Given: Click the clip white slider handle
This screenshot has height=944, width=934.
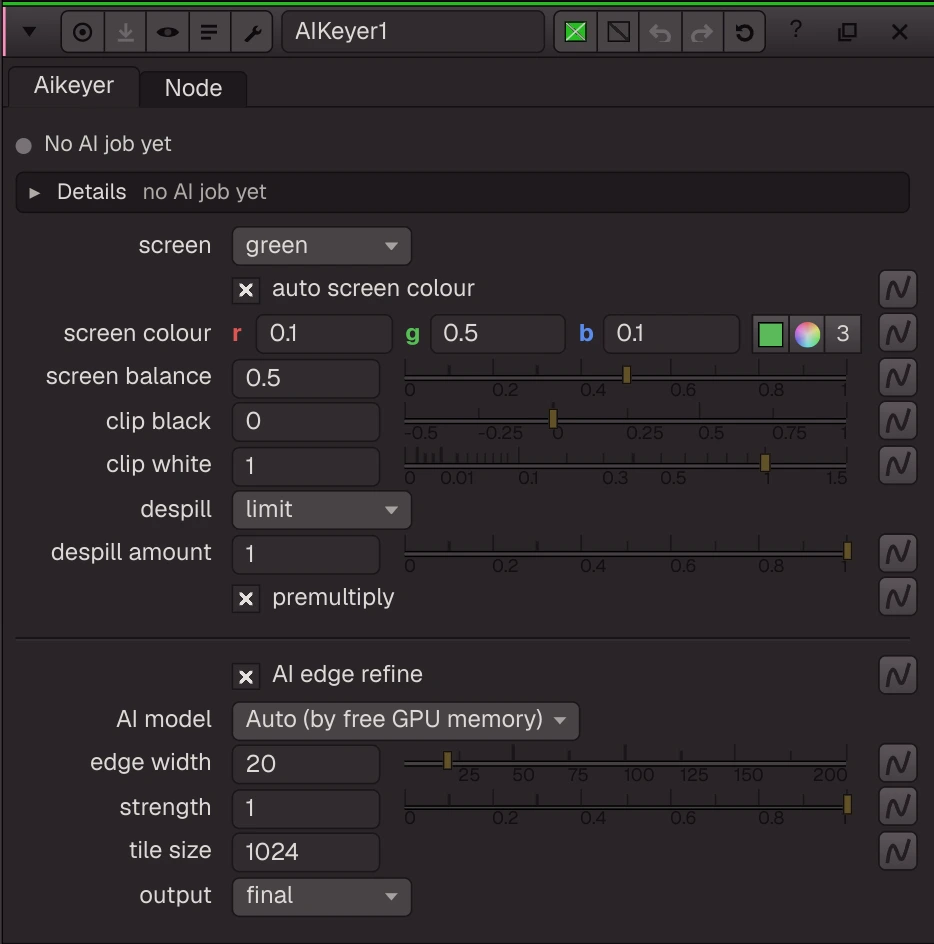Looking at the screenshot, I should click(x=765, y=463).
